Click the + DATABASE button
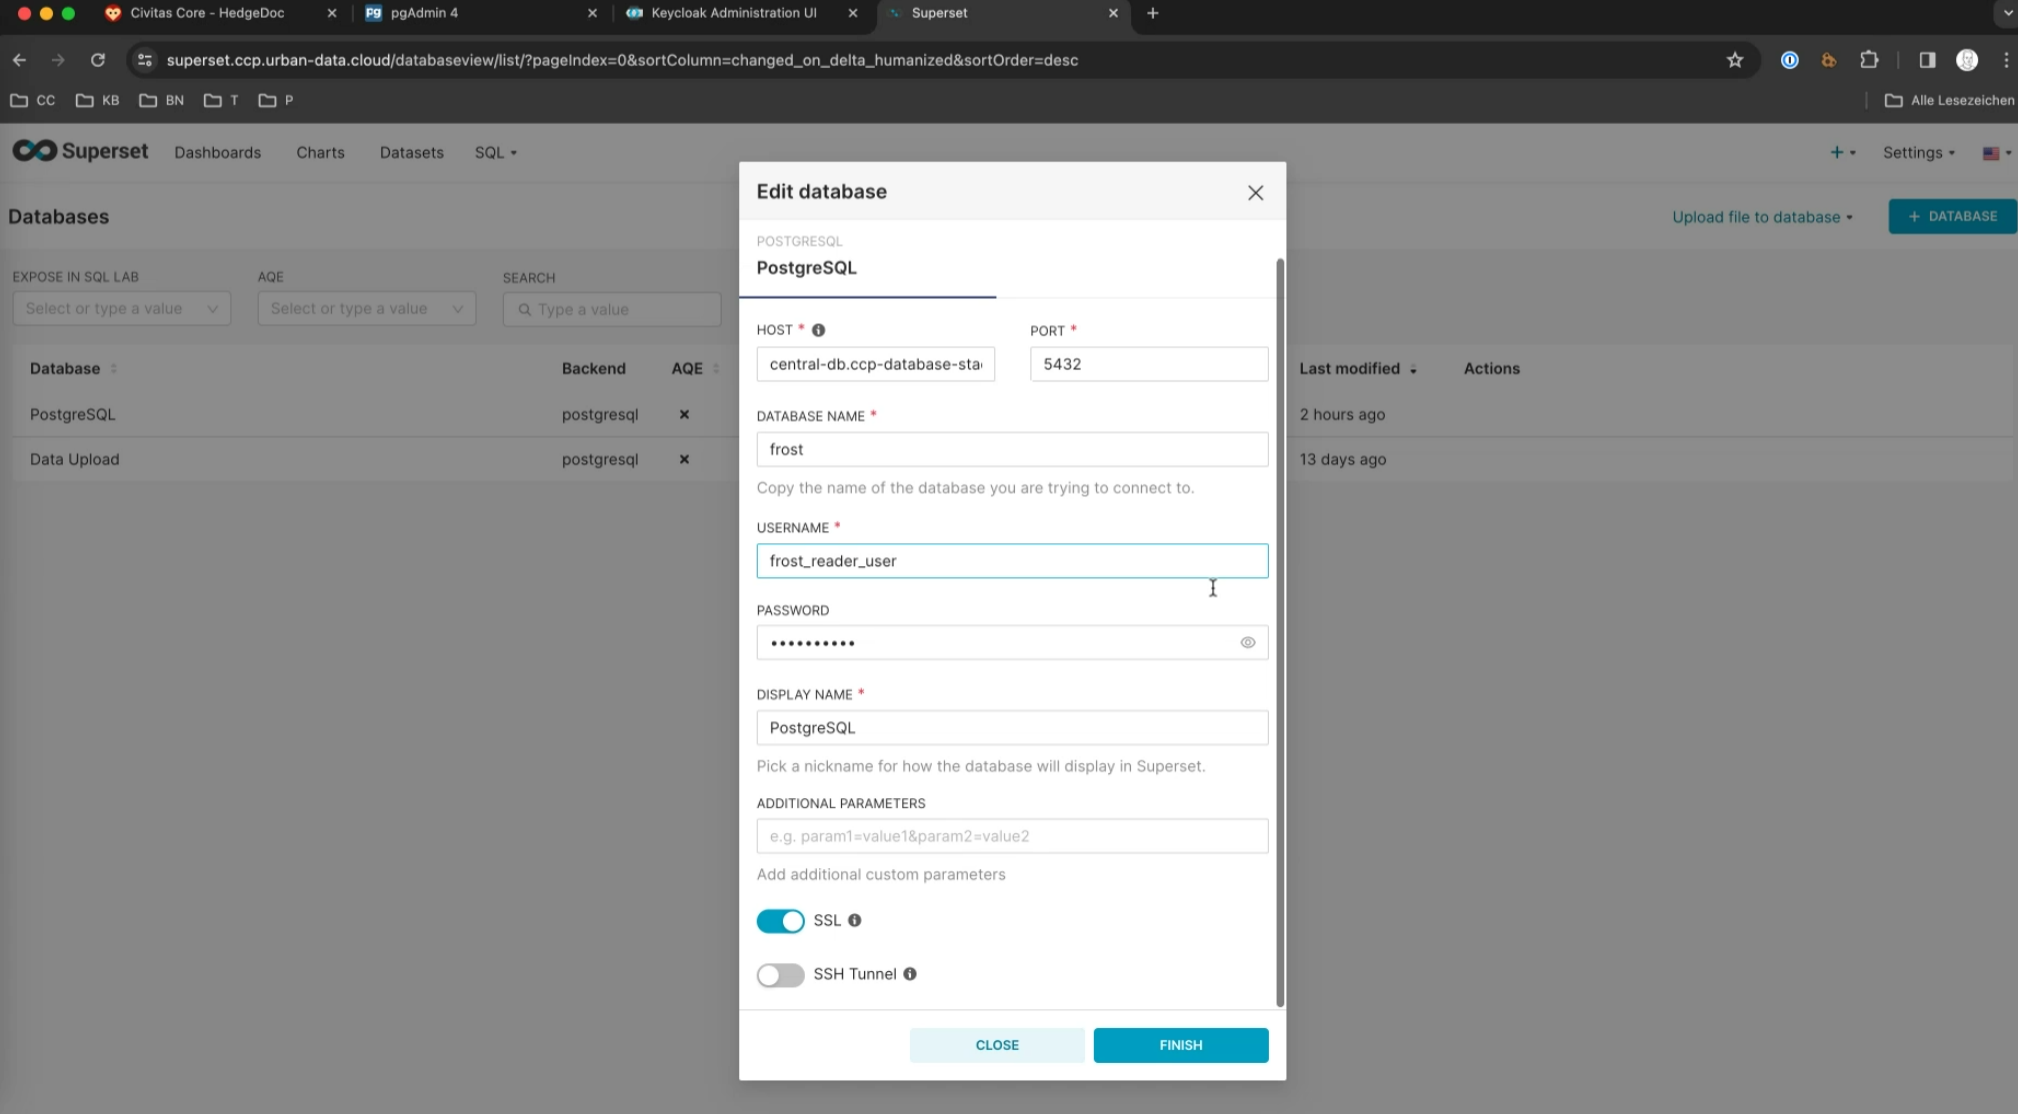This screenshot has width=2018, height=1114. click(1952, 216)
